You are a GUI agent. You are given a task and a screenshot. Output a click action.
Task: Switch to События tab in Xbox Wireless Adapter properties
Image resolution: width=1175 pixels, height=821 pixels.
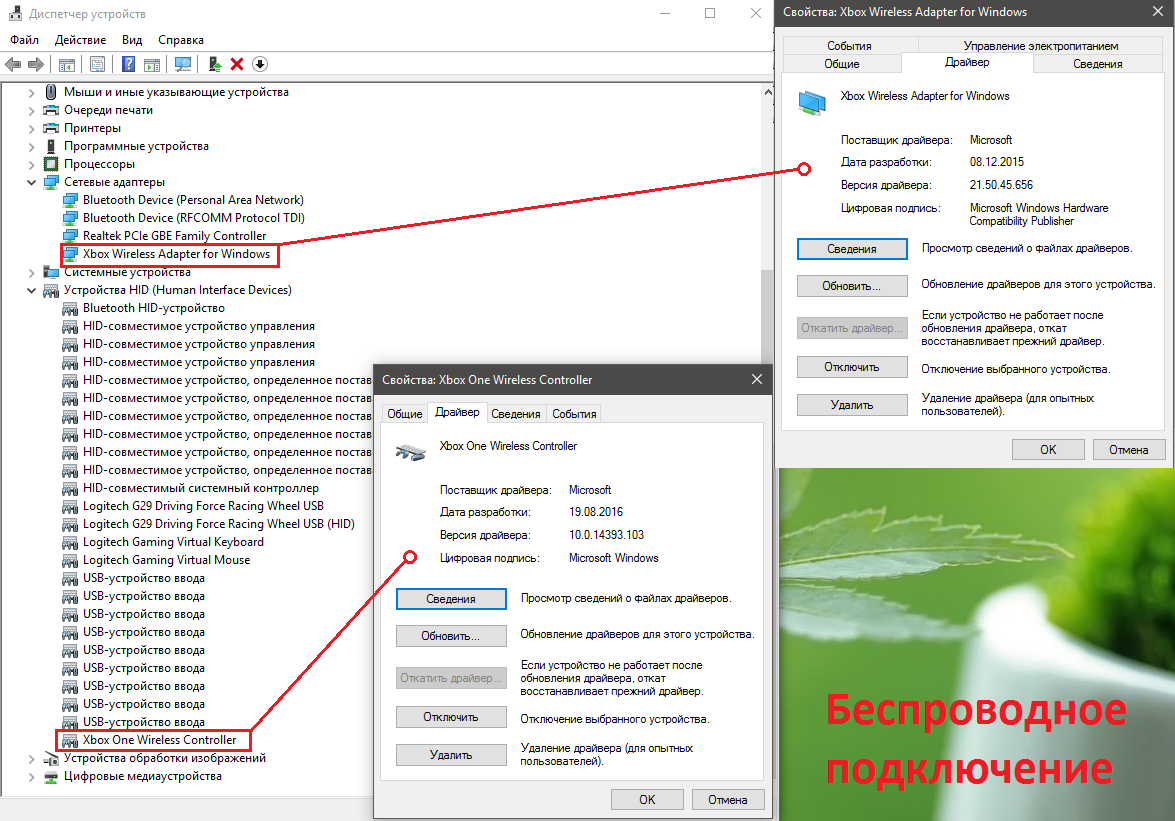(x=849, y=46)
